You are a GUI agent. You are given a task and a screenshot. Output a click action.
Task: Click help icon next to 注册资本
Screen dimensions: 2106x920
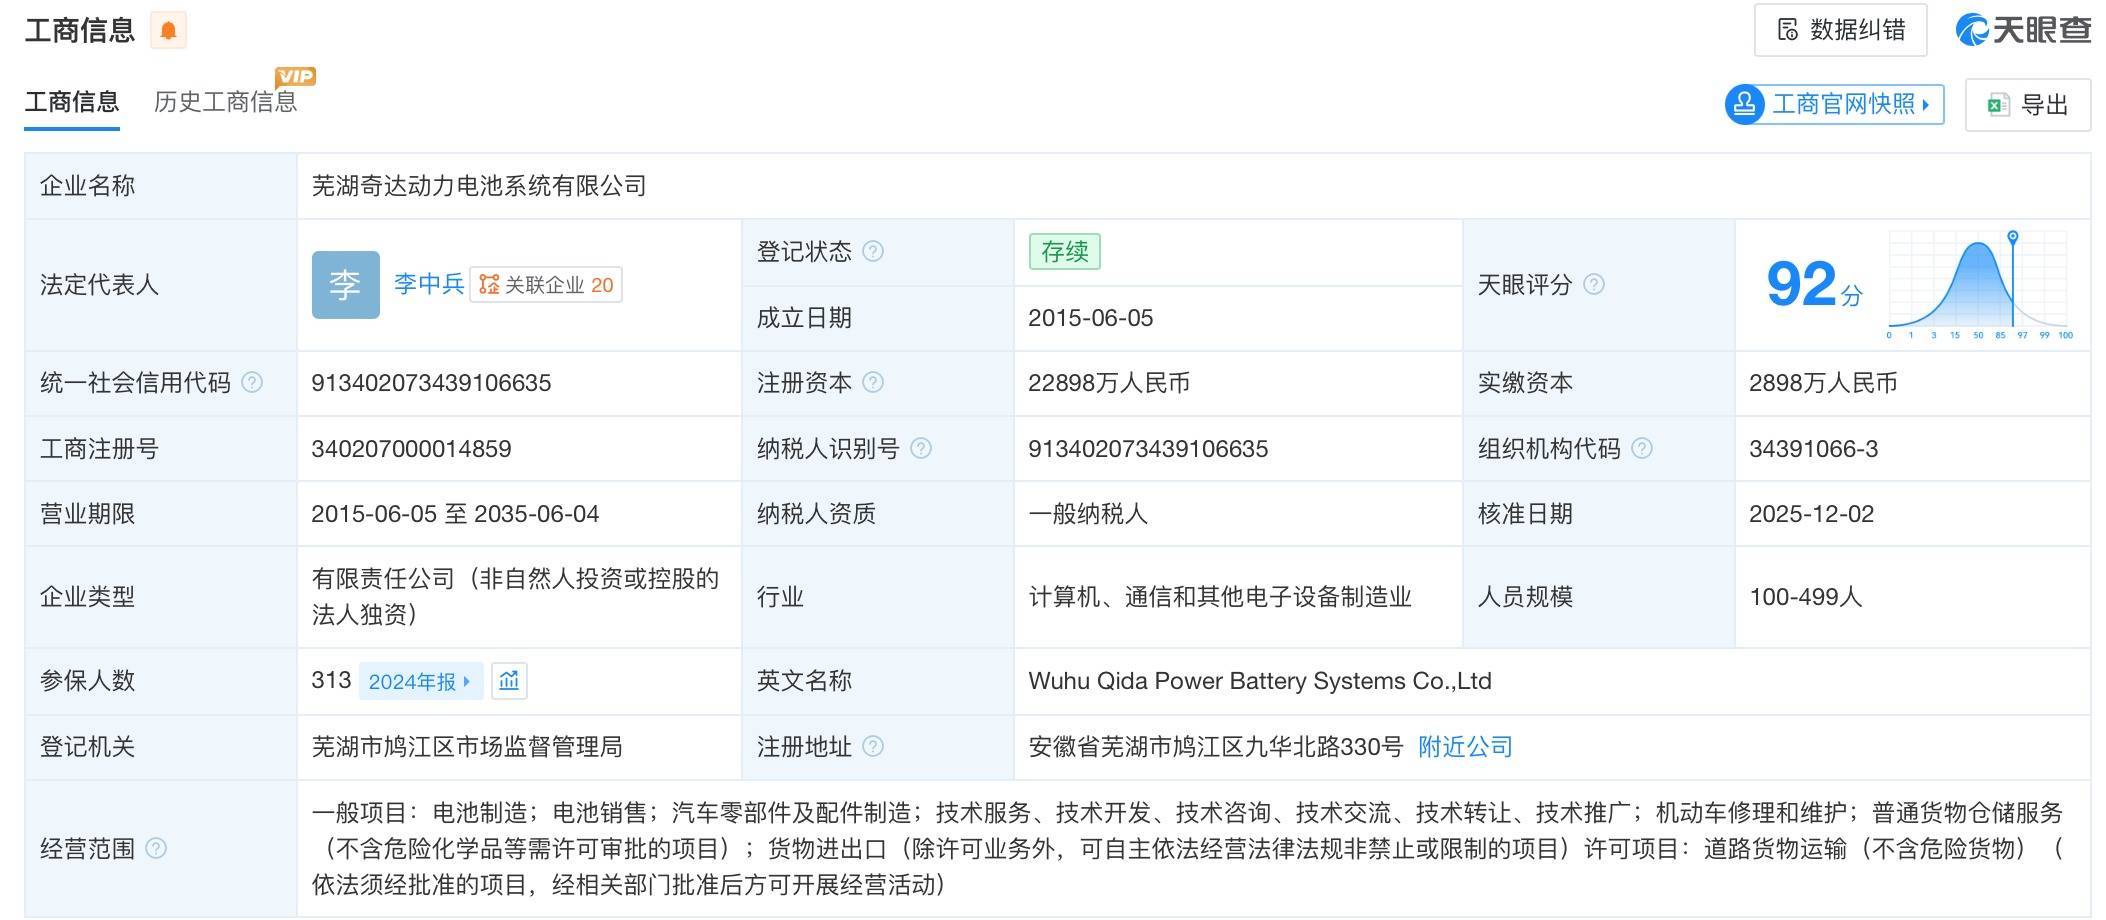[873, 382]
